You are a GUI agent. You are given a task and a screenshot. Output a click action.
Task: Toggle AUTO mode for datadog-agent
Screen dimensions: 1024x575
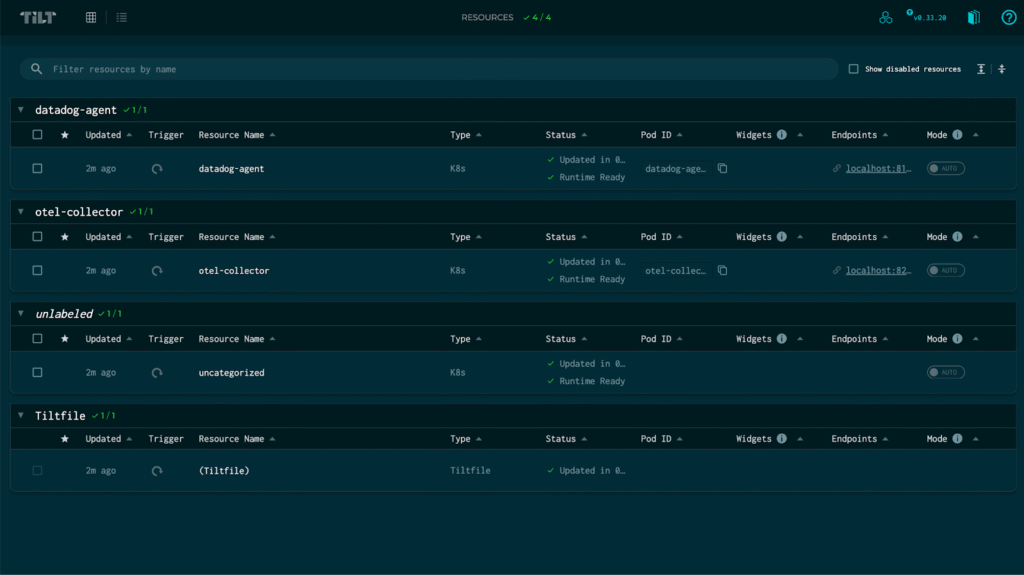(x=946, y=169)
